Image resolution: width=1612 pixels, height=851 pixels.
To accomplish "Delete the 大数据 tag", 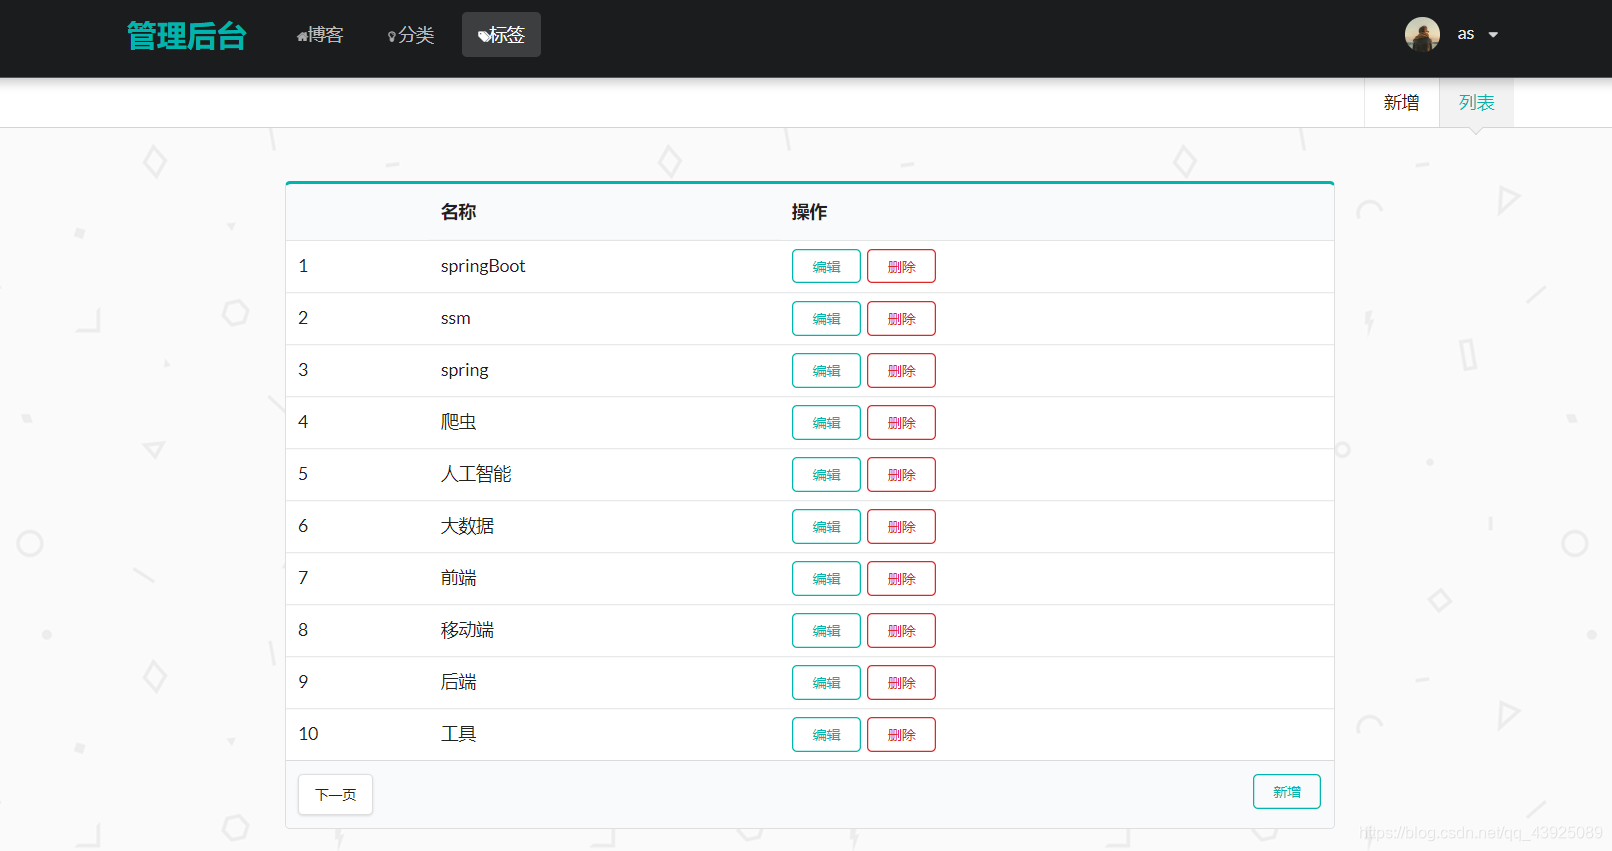I will 901,527.
